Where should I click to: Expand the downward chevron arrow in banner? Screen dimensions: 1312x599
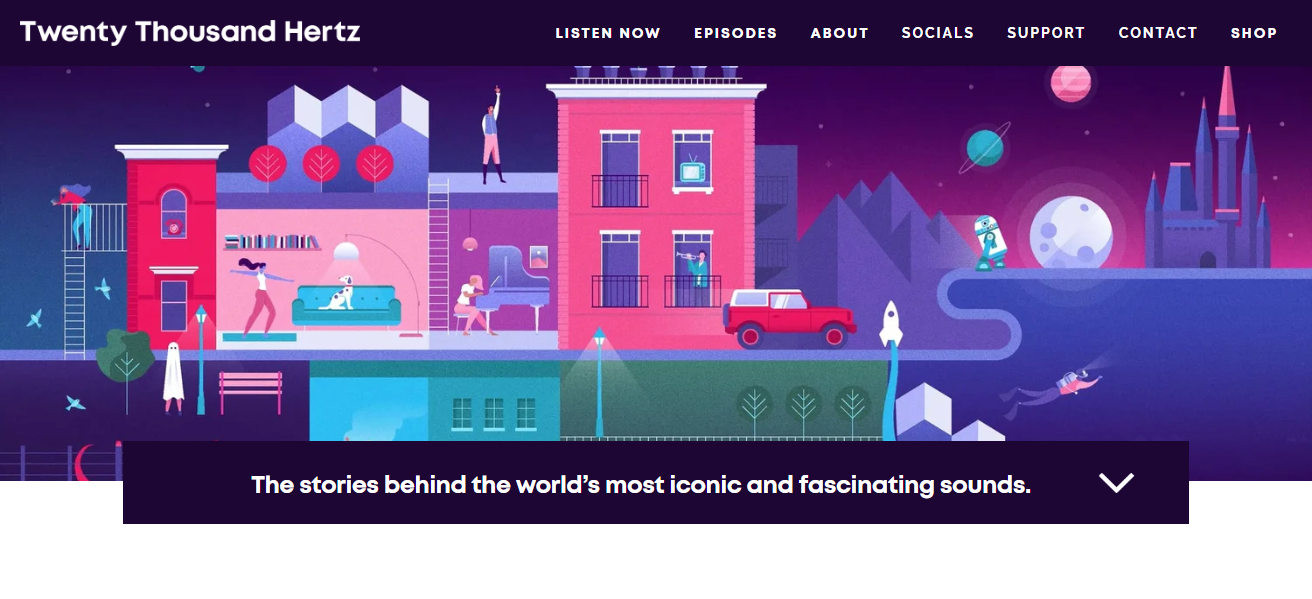[1116, 483]
